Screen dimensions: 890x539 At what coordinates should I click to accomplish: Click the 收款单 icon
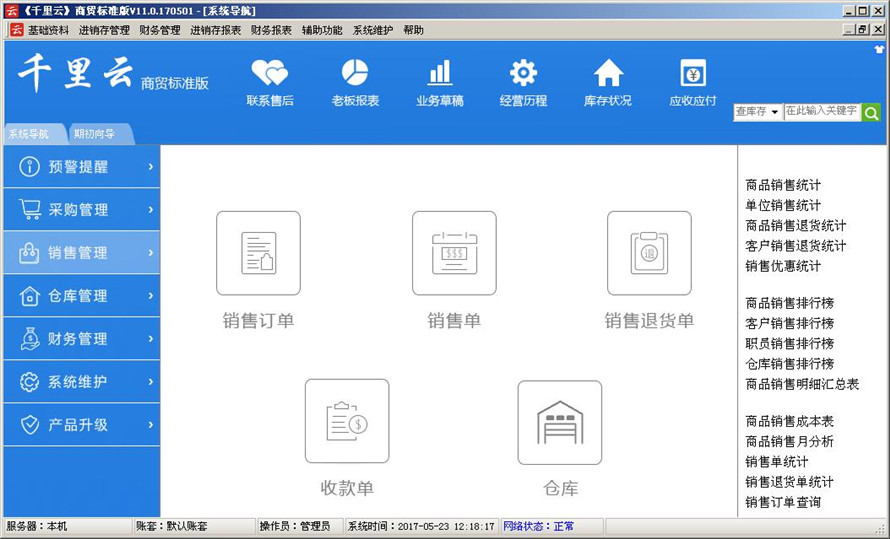pyautogui.click(x=347, y=421)
